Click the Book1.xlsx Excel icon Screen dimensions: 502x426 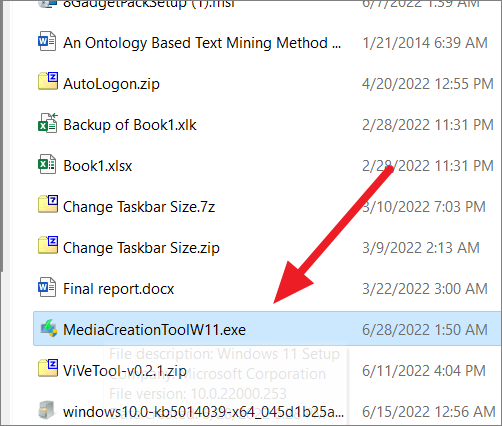click(x=47, y=164)
